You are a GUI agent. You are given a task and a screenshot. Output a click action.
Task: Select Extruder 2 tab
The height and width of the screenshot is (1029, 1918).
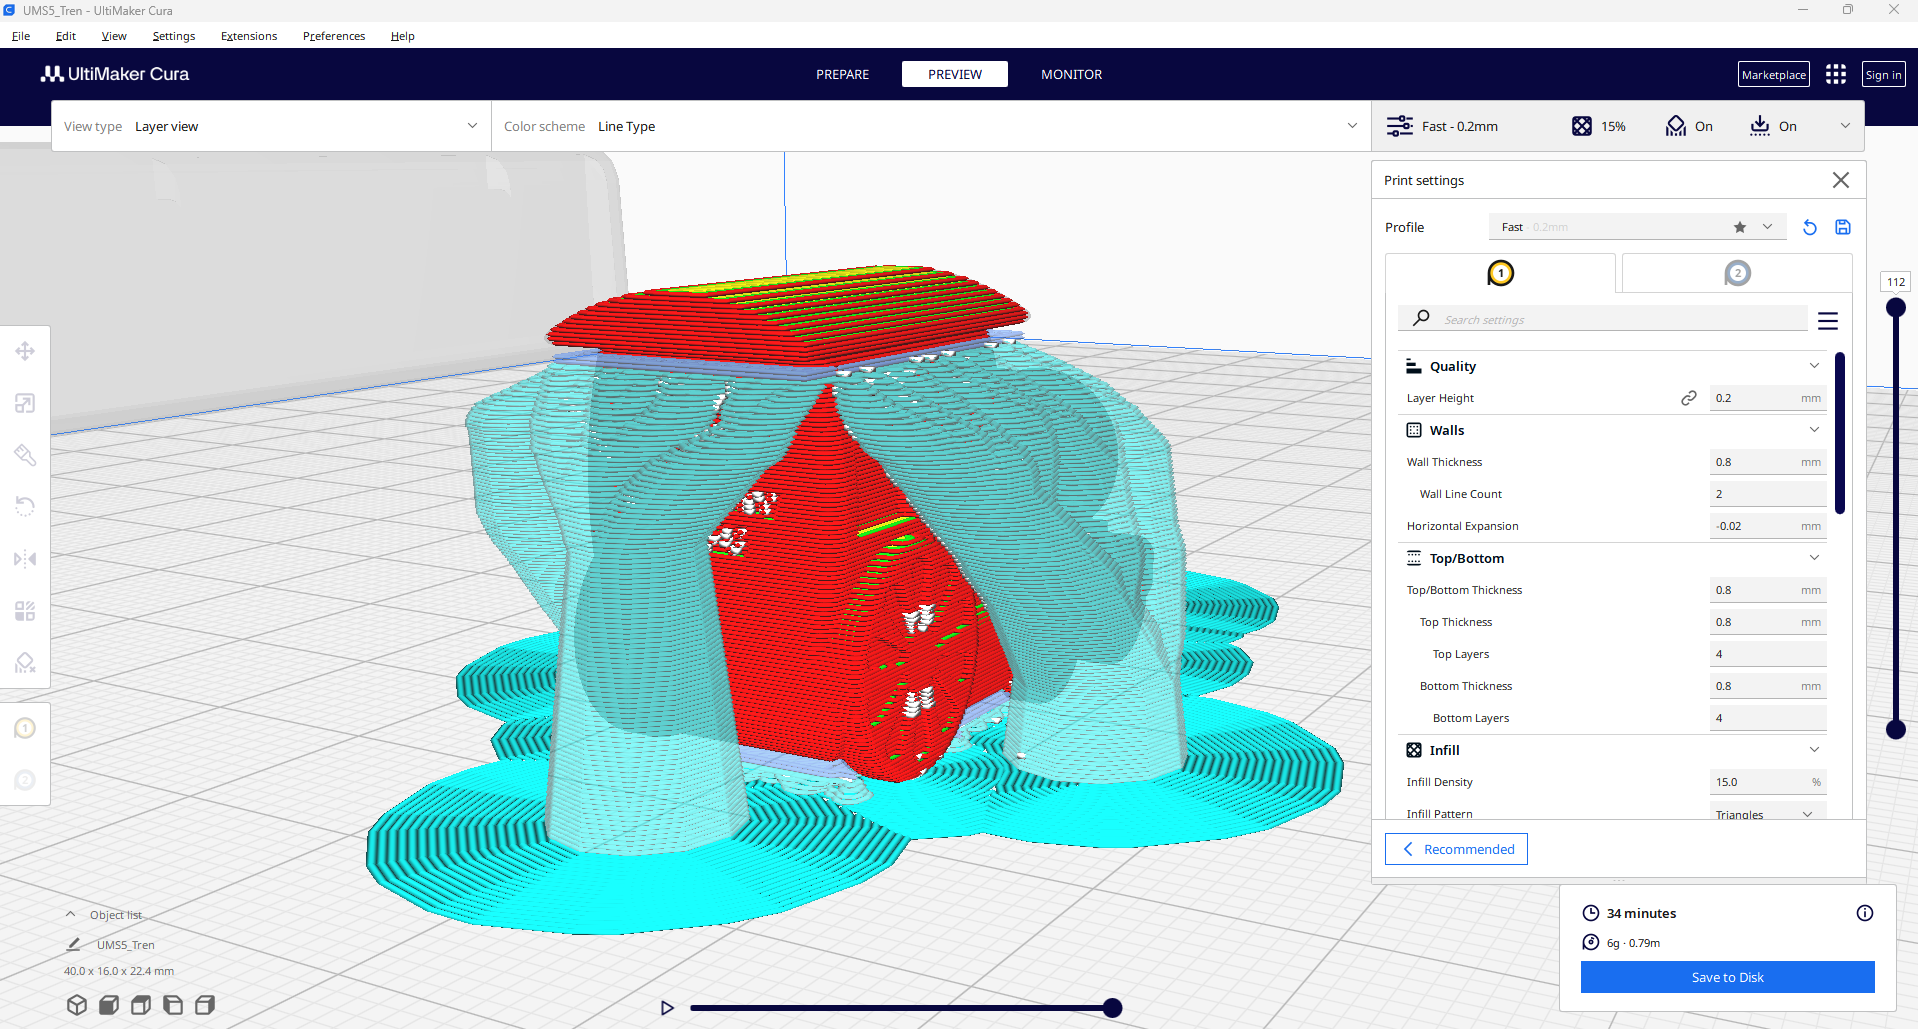pos(1737,272)
